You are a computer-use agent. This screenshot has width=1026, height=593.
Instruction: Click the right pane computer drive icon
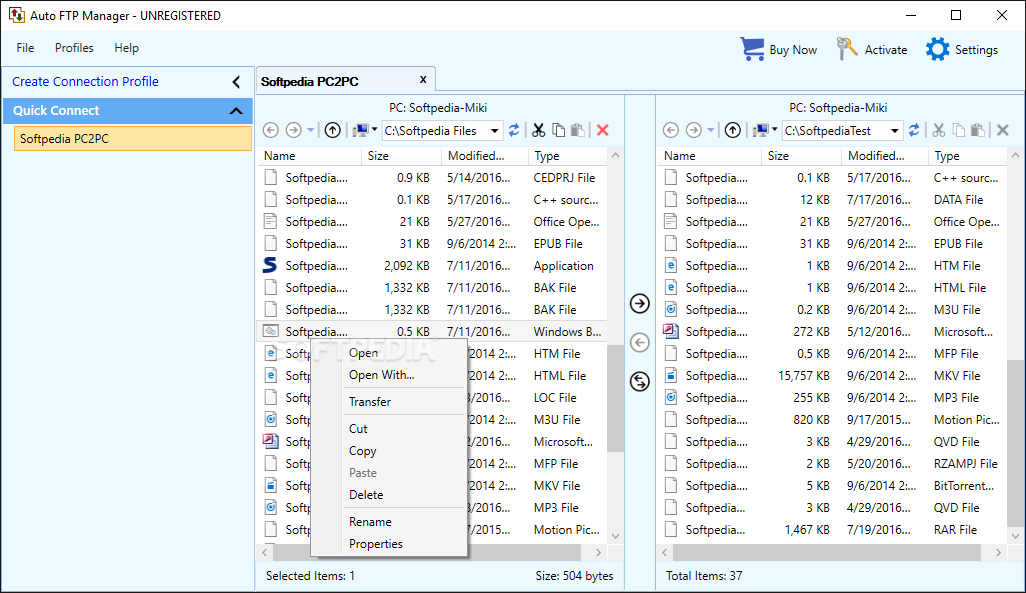[x=760, y=130]
